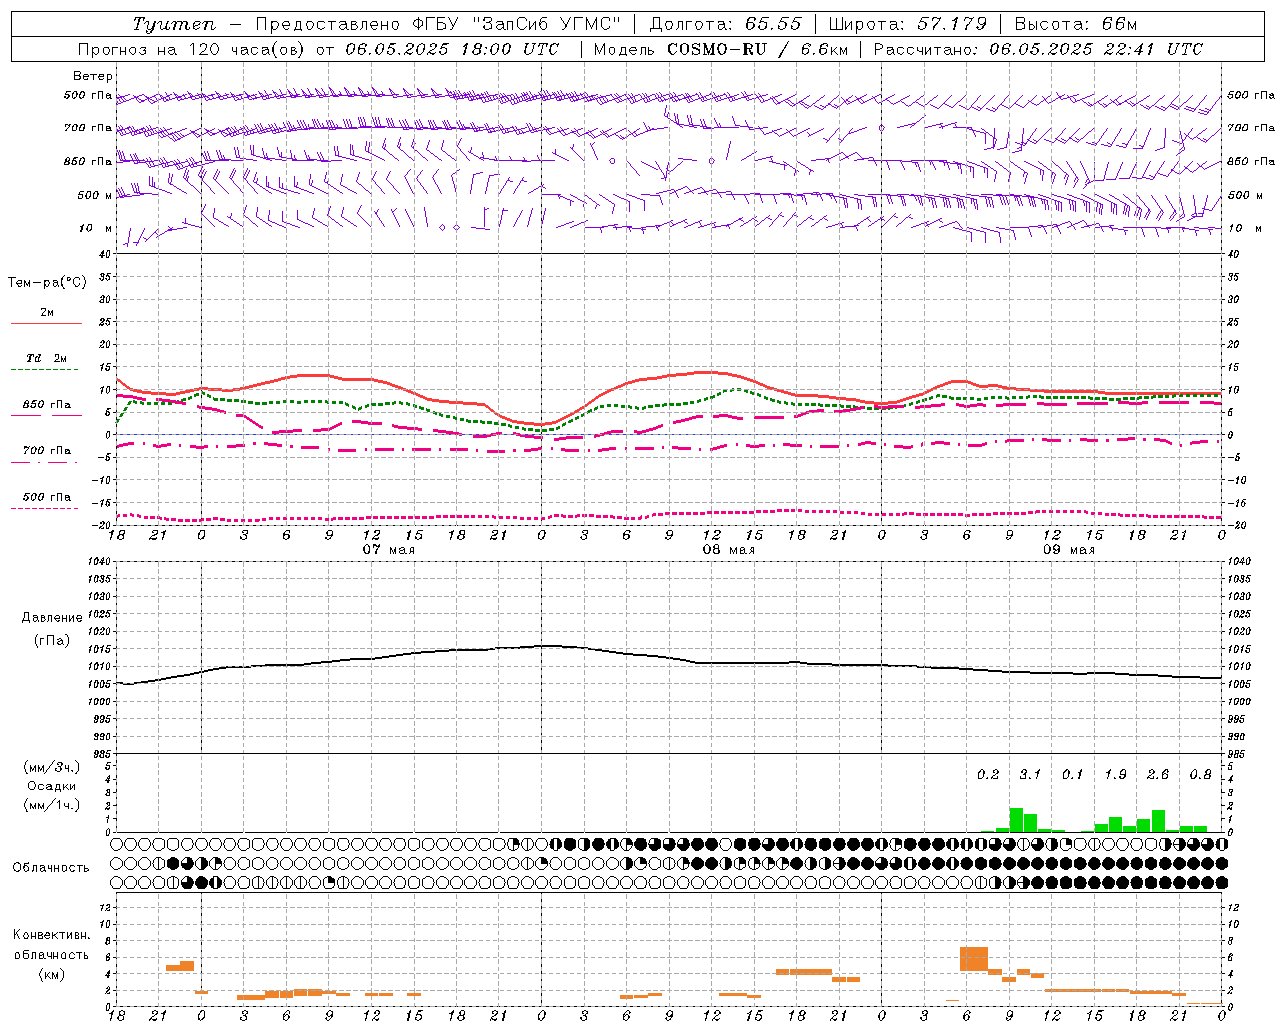This screenshot has width=1280, height=1024.
Task: Click "Прогноз на 120 часа(ов)" forecast text
Action: pos(192,49)
